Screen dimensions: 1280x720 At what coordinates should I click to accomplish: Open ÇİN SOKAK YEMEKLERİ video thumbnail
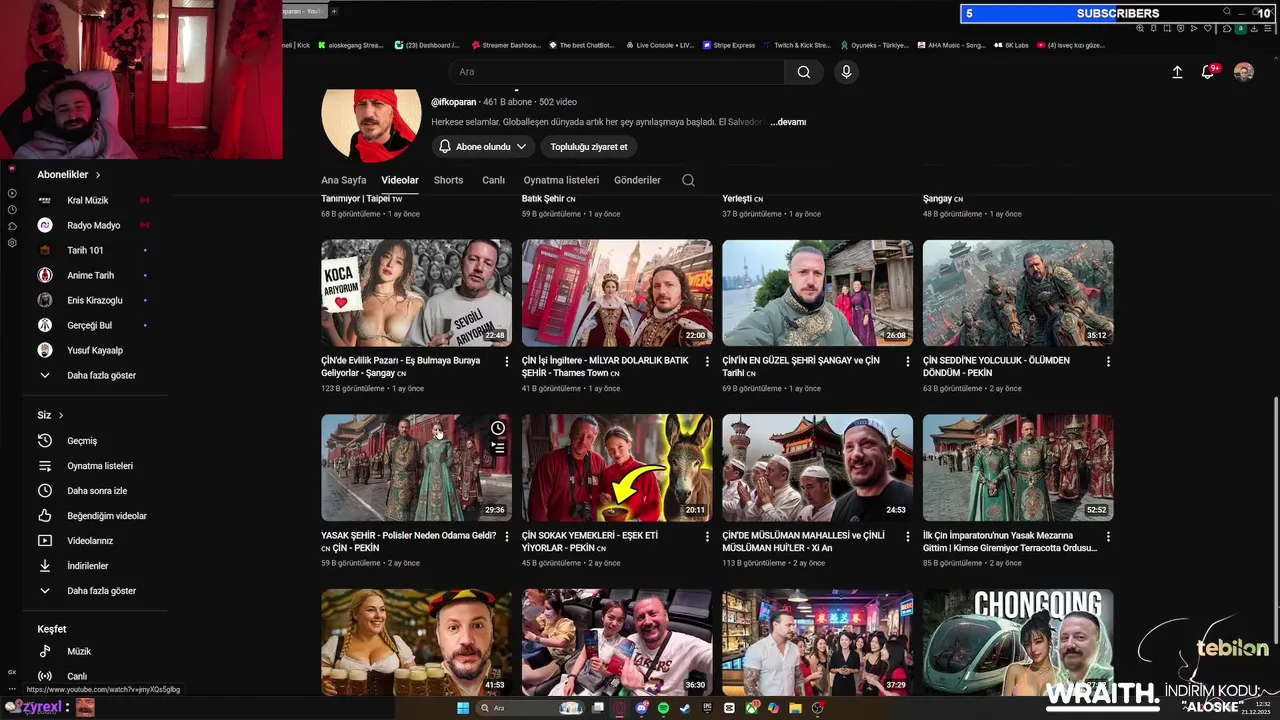coord(617,468)
